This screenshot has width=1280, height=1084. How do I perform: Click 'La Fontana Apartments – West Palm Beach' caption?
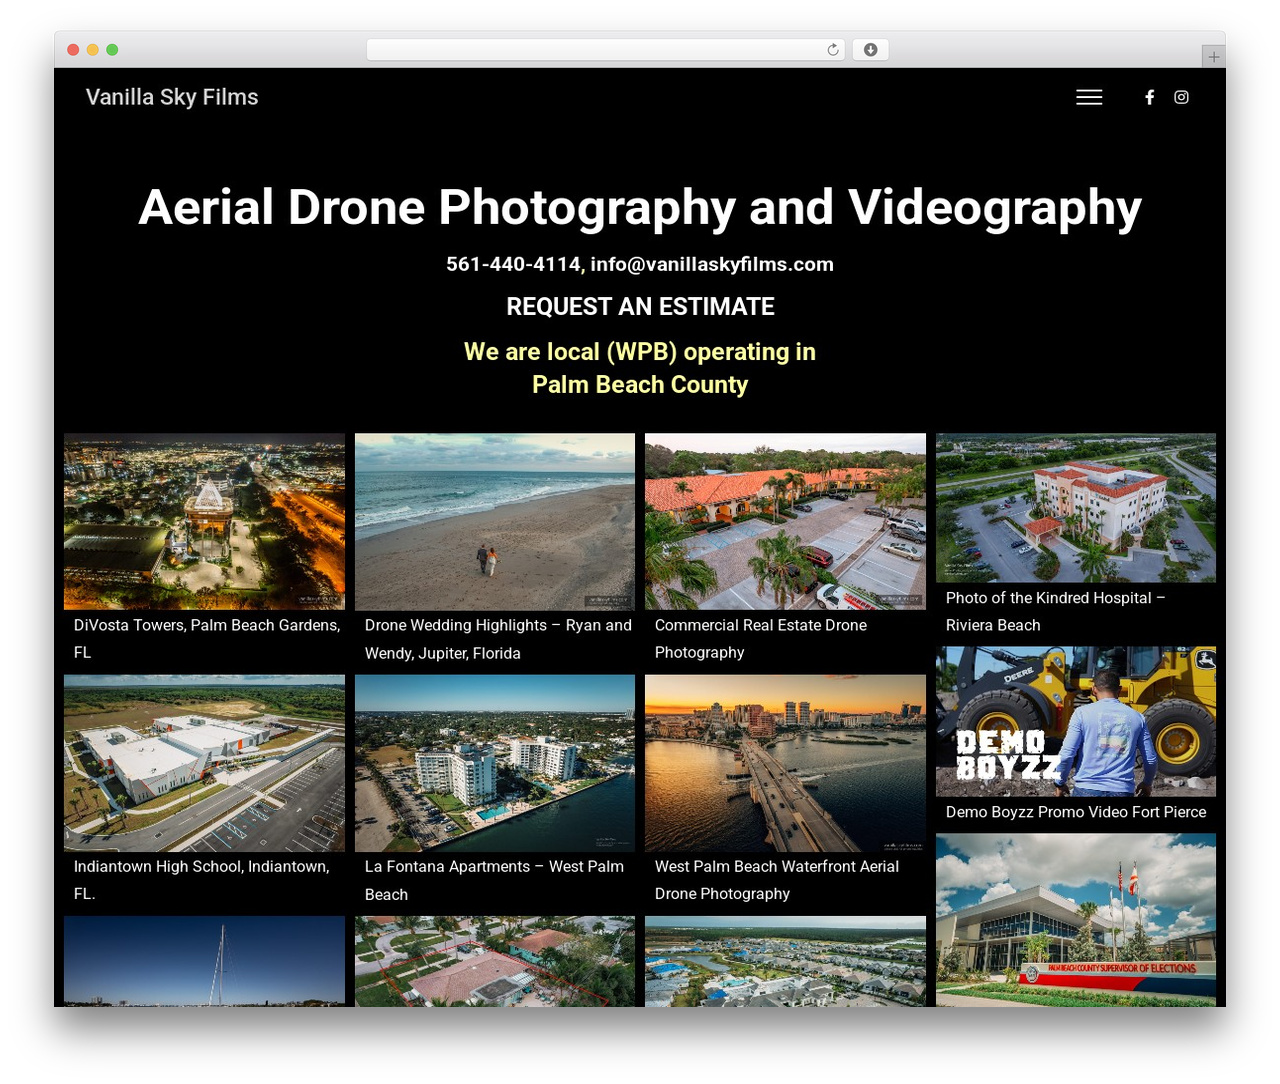tap(494, 880)
